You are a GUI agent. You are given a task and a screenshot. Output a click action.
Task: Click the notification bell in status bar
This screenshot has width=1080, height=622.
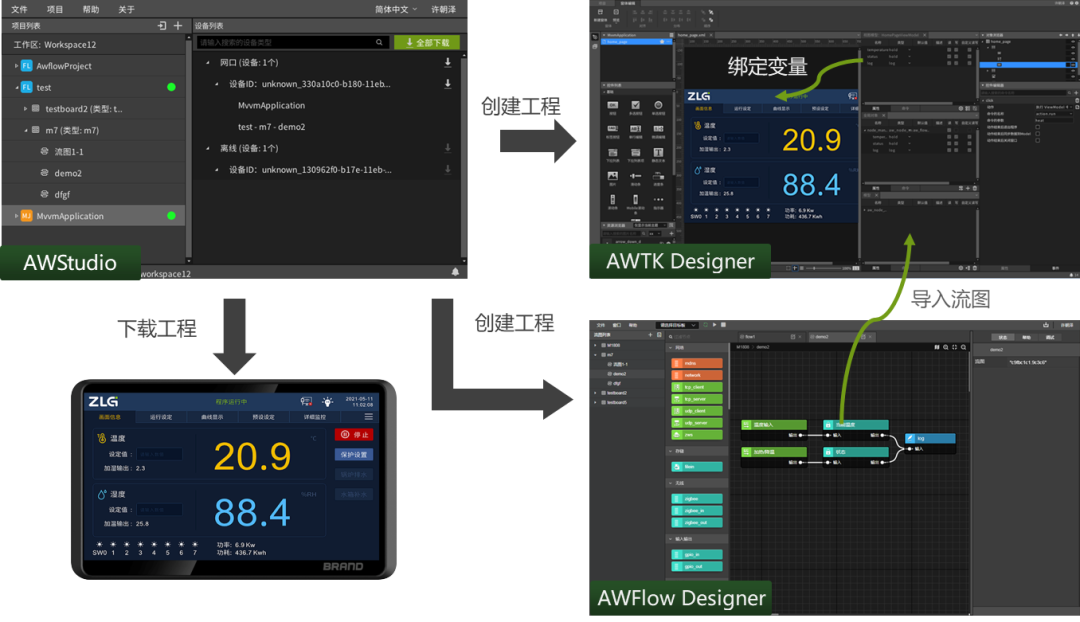[x=455, y=272]
